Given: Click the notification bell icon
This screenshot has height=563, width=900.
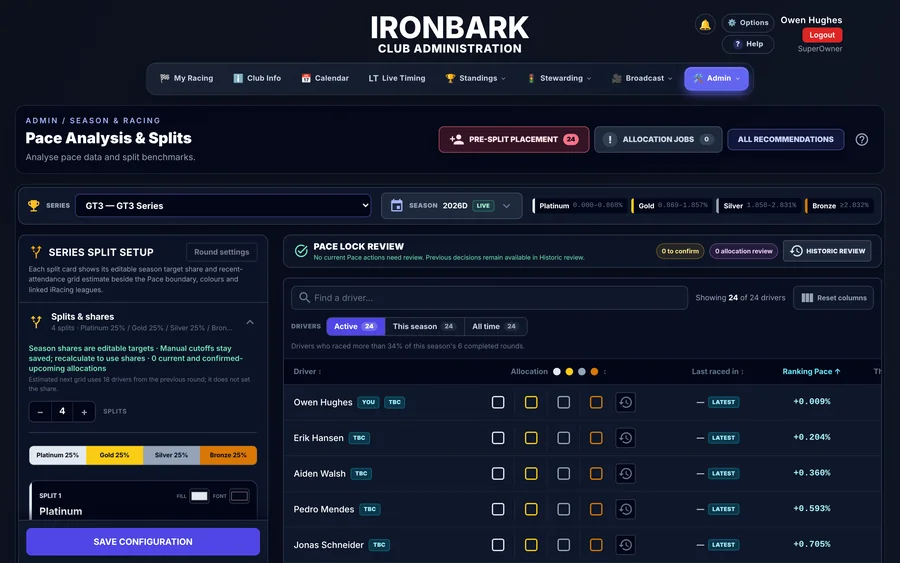Looking at the screenshot, I should (x=705, y=25).
